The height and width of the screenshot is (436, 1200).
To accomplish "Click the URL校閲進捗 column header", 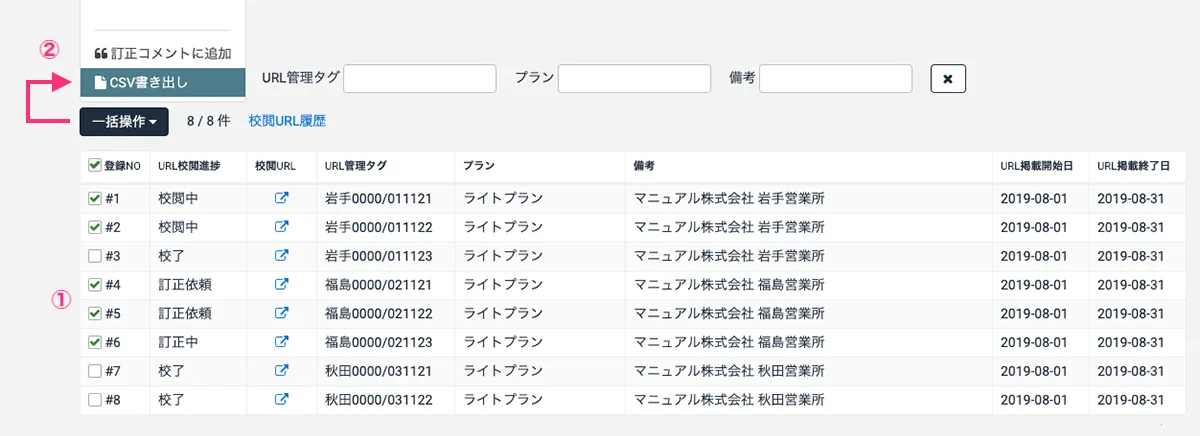I will click(x=189, y=166).
